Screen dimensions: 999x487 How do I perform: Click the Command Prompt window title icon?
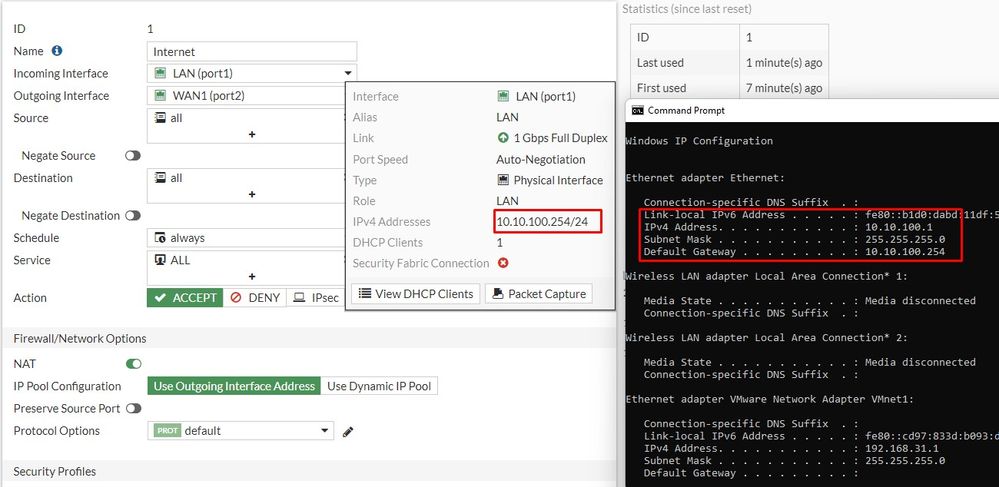(637, 110)
